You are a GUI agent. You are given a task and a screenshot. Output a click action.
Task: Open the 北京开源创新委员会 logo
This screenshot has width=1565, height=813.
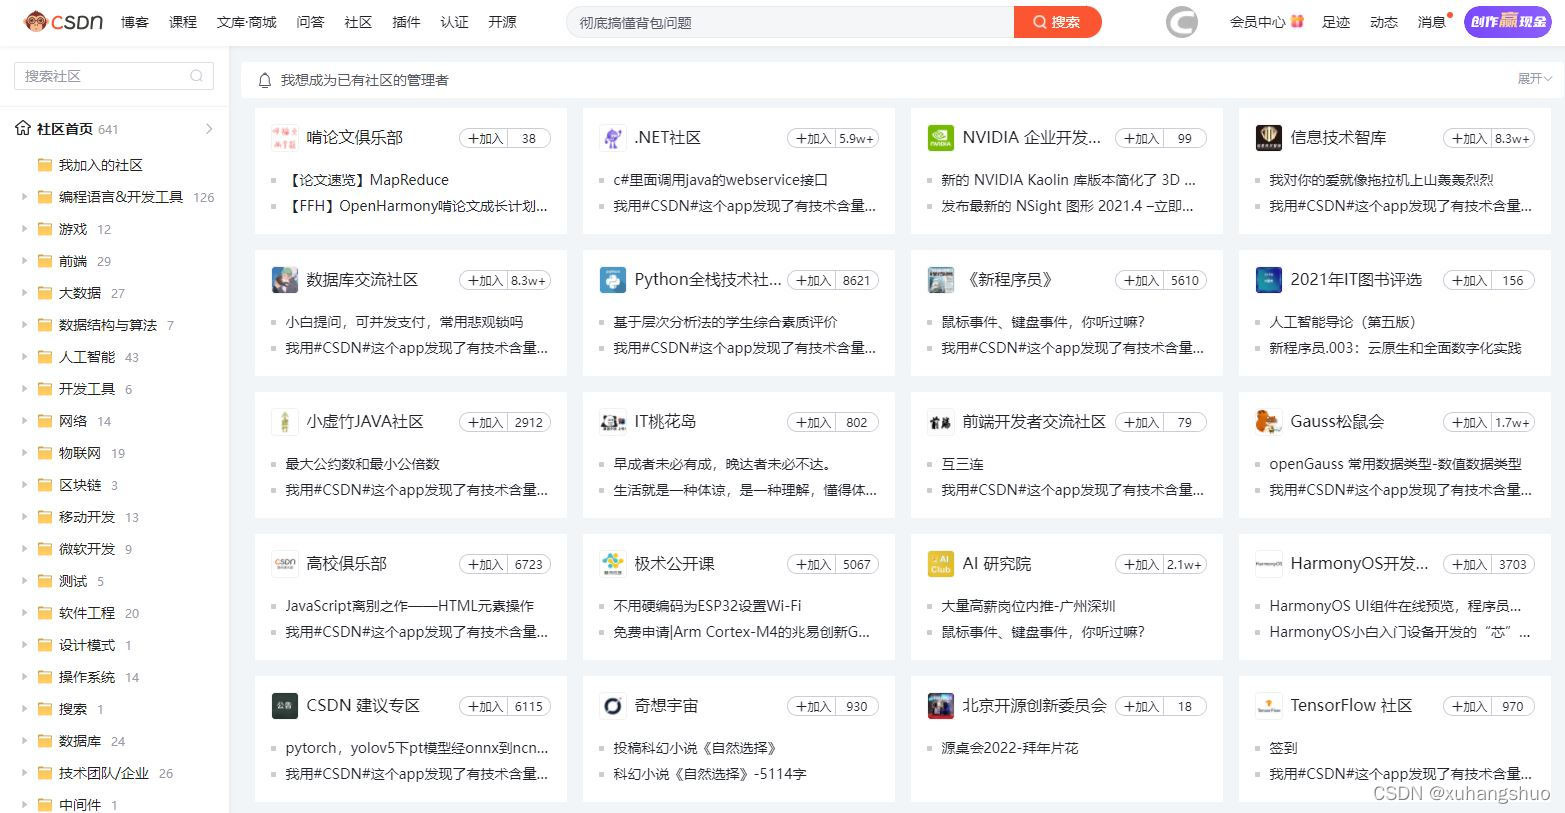tap(941, 706)
